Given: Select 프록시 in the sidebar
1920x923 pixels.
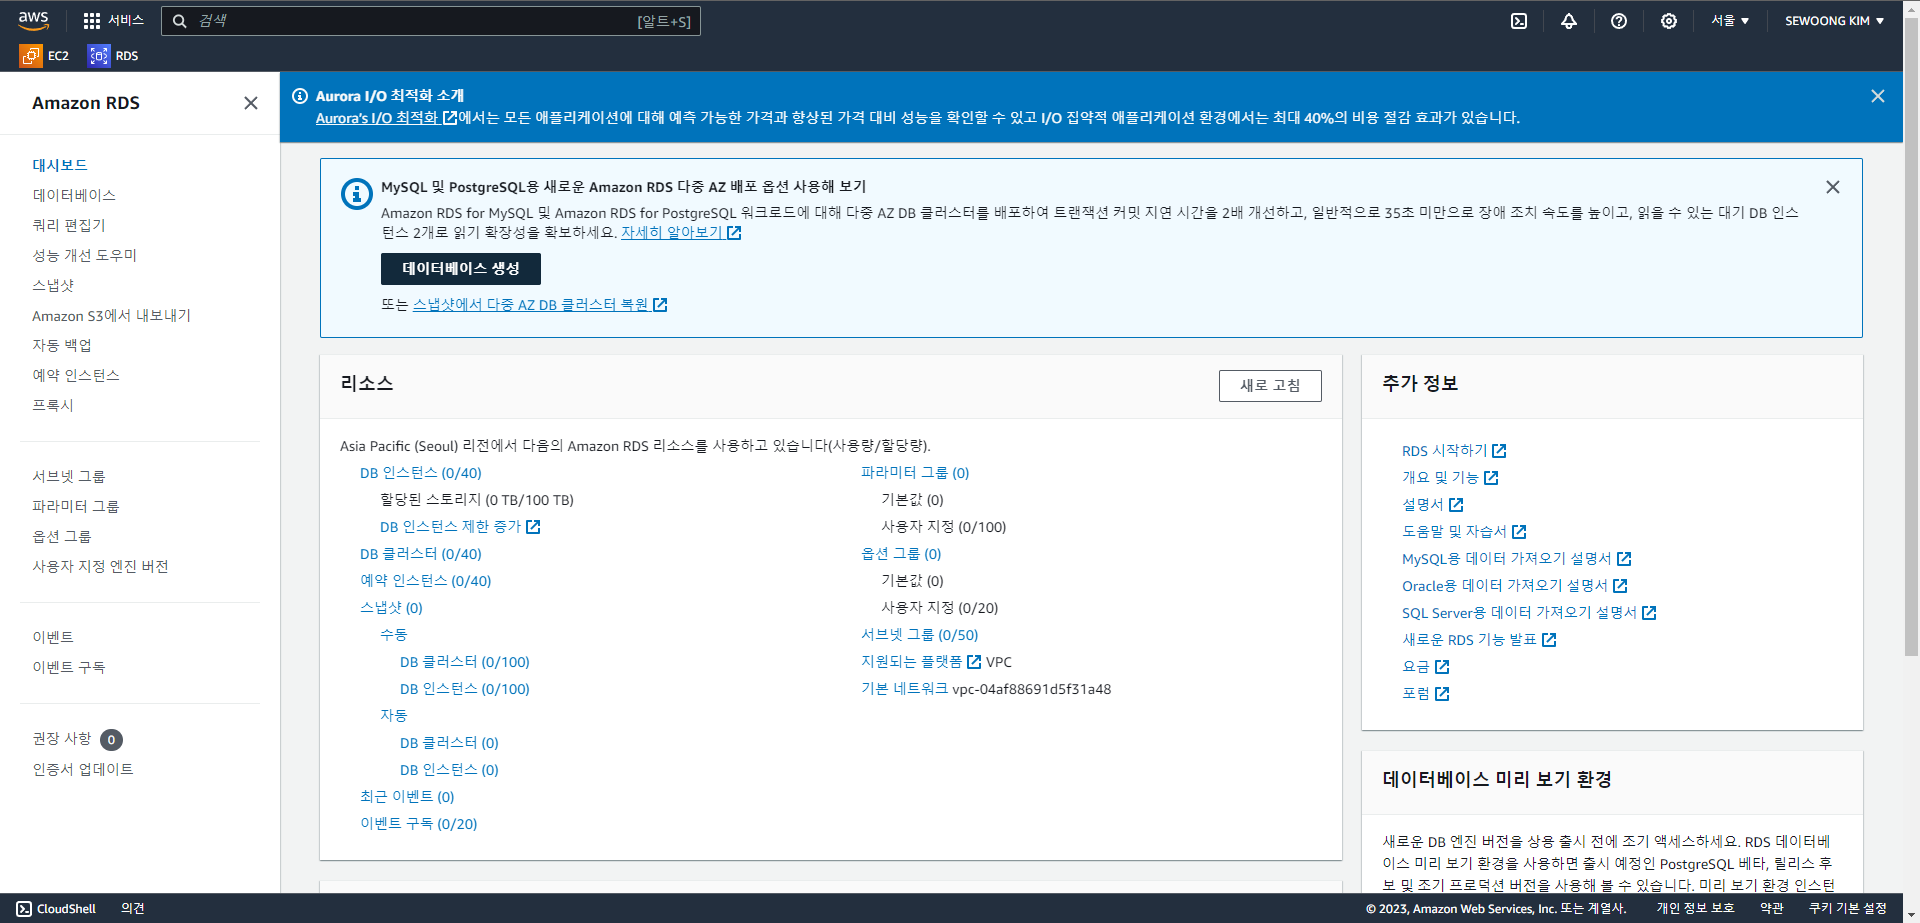Looking at the screenshot, I should [53, 405].
